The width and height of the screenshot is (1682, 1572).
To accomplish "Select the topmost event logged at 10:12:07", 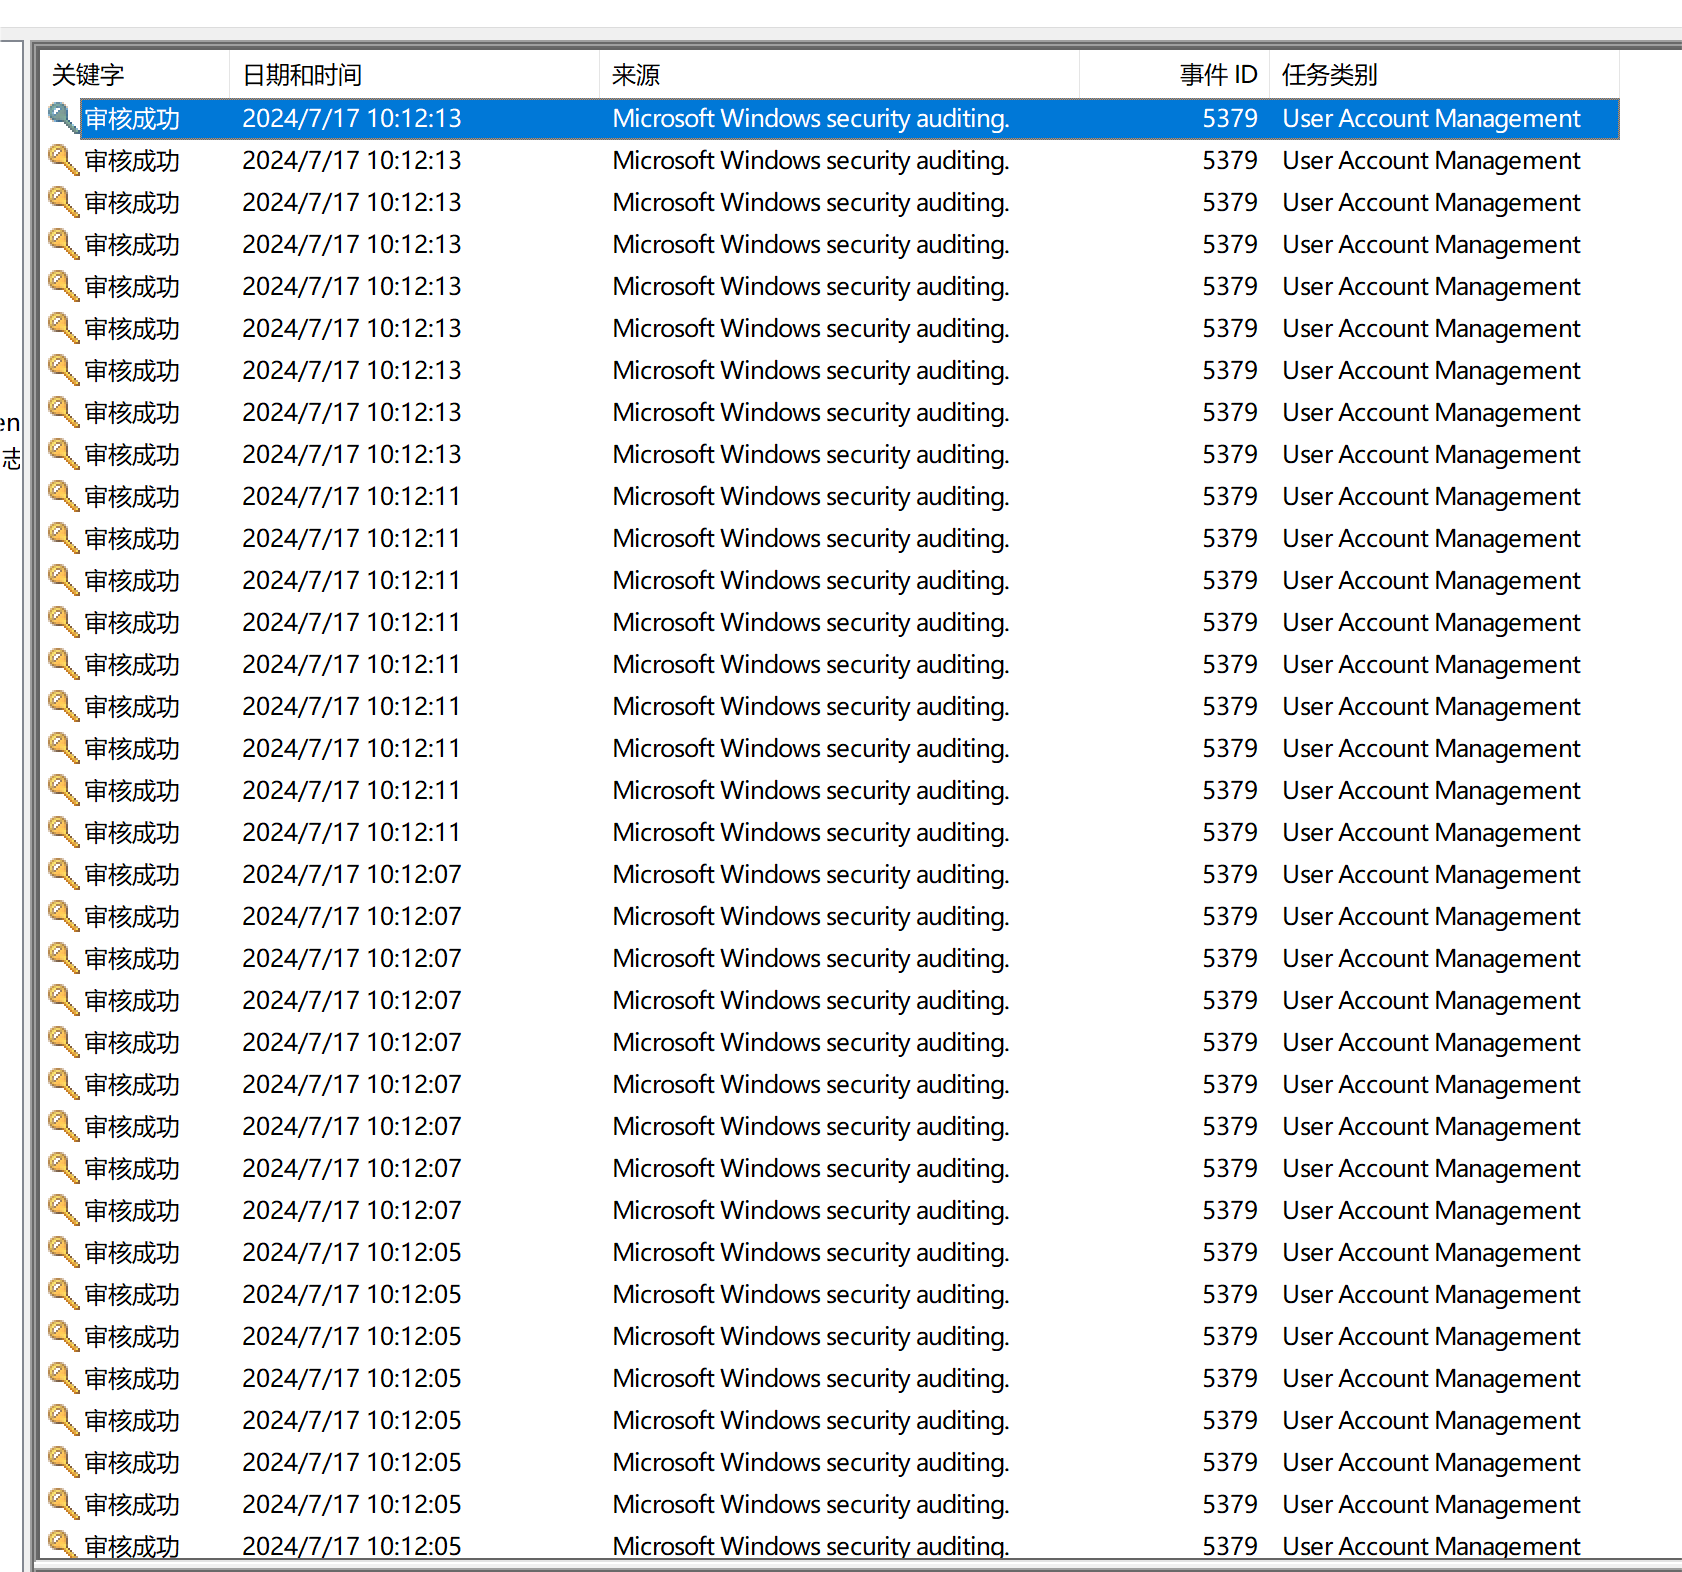I will 830,875.
